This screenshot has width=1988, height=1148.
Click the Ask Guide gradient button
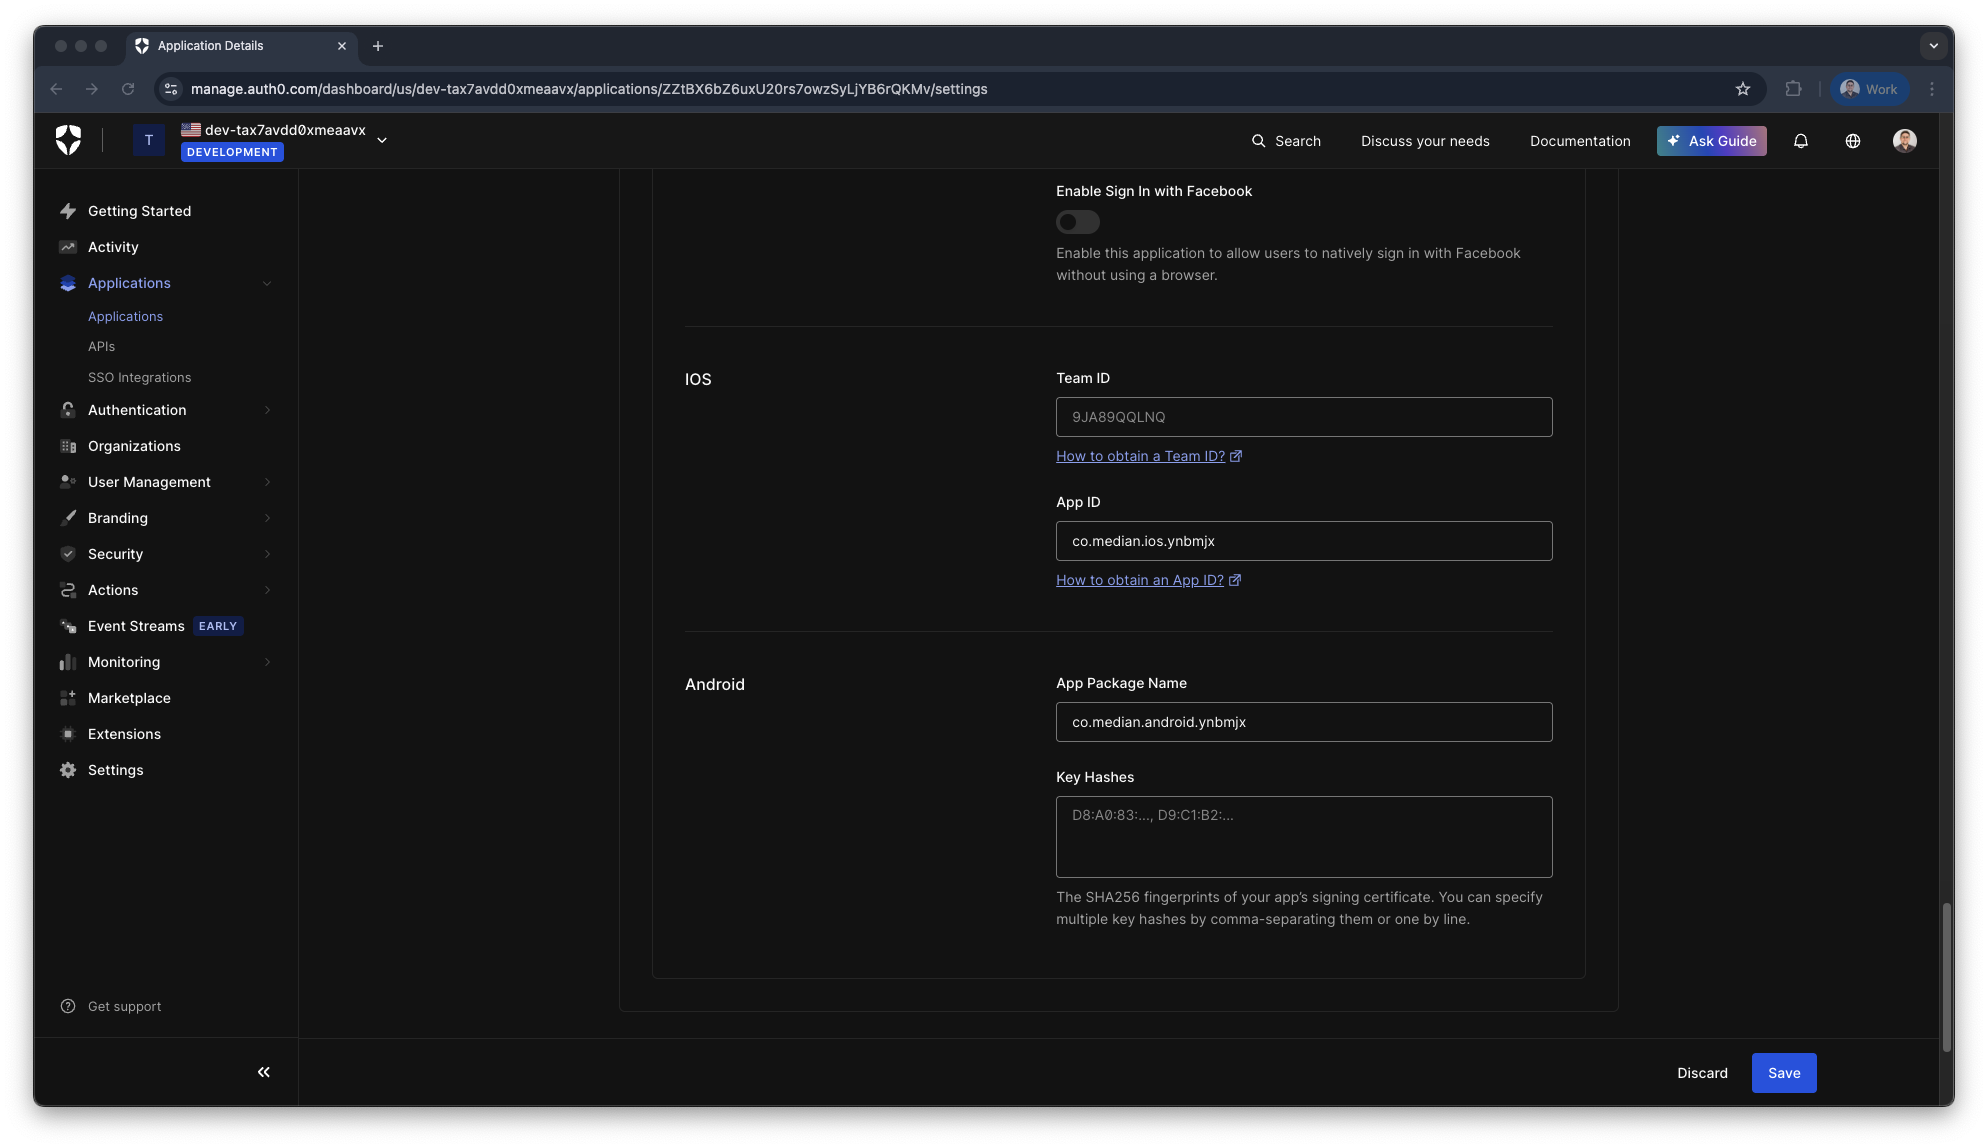1711,141
